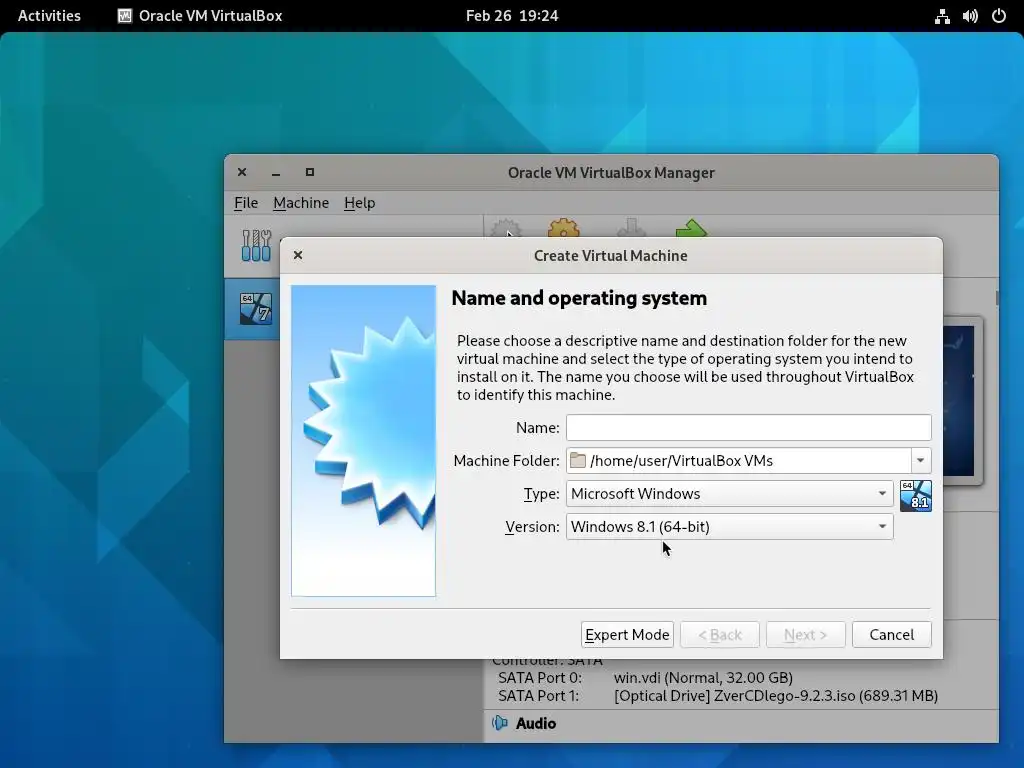
Task: Open the clock showing Feb 26 19:24
Action: pyautogui.click(x=512, y=16)
